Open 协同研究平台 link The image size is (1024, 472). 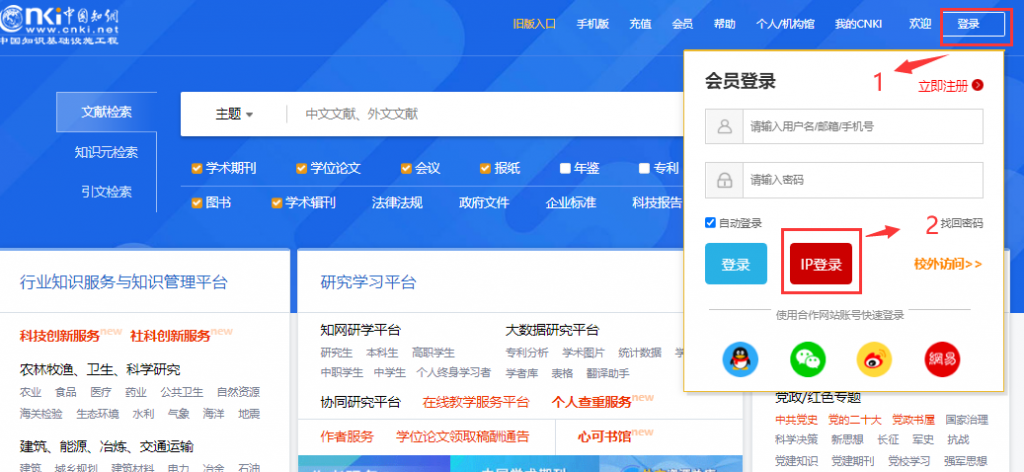[x=360, y=401]
